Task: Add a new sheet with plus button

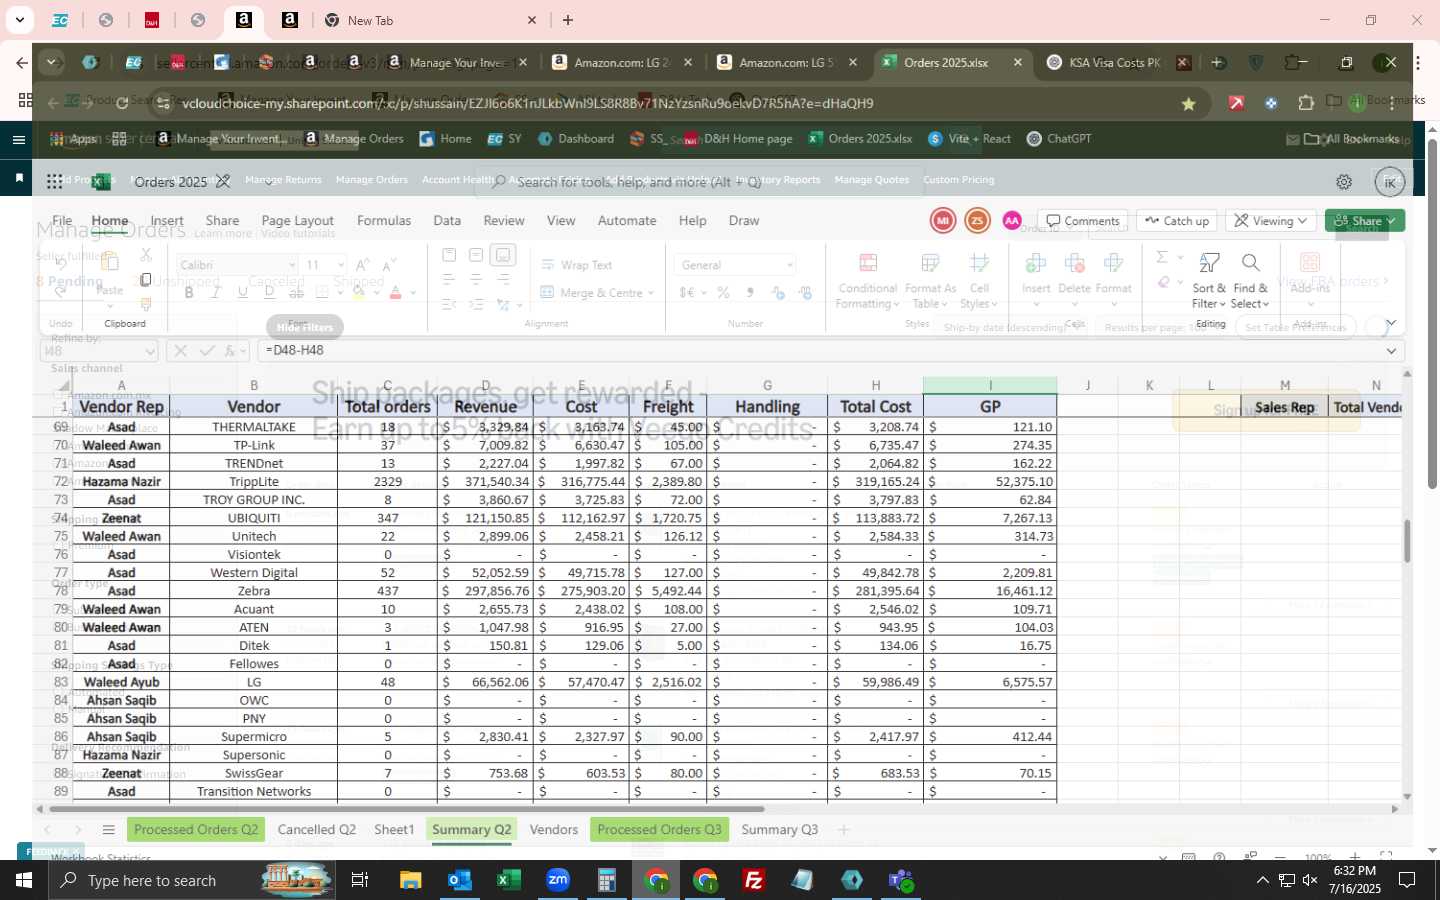Action: tap(843, 830)
